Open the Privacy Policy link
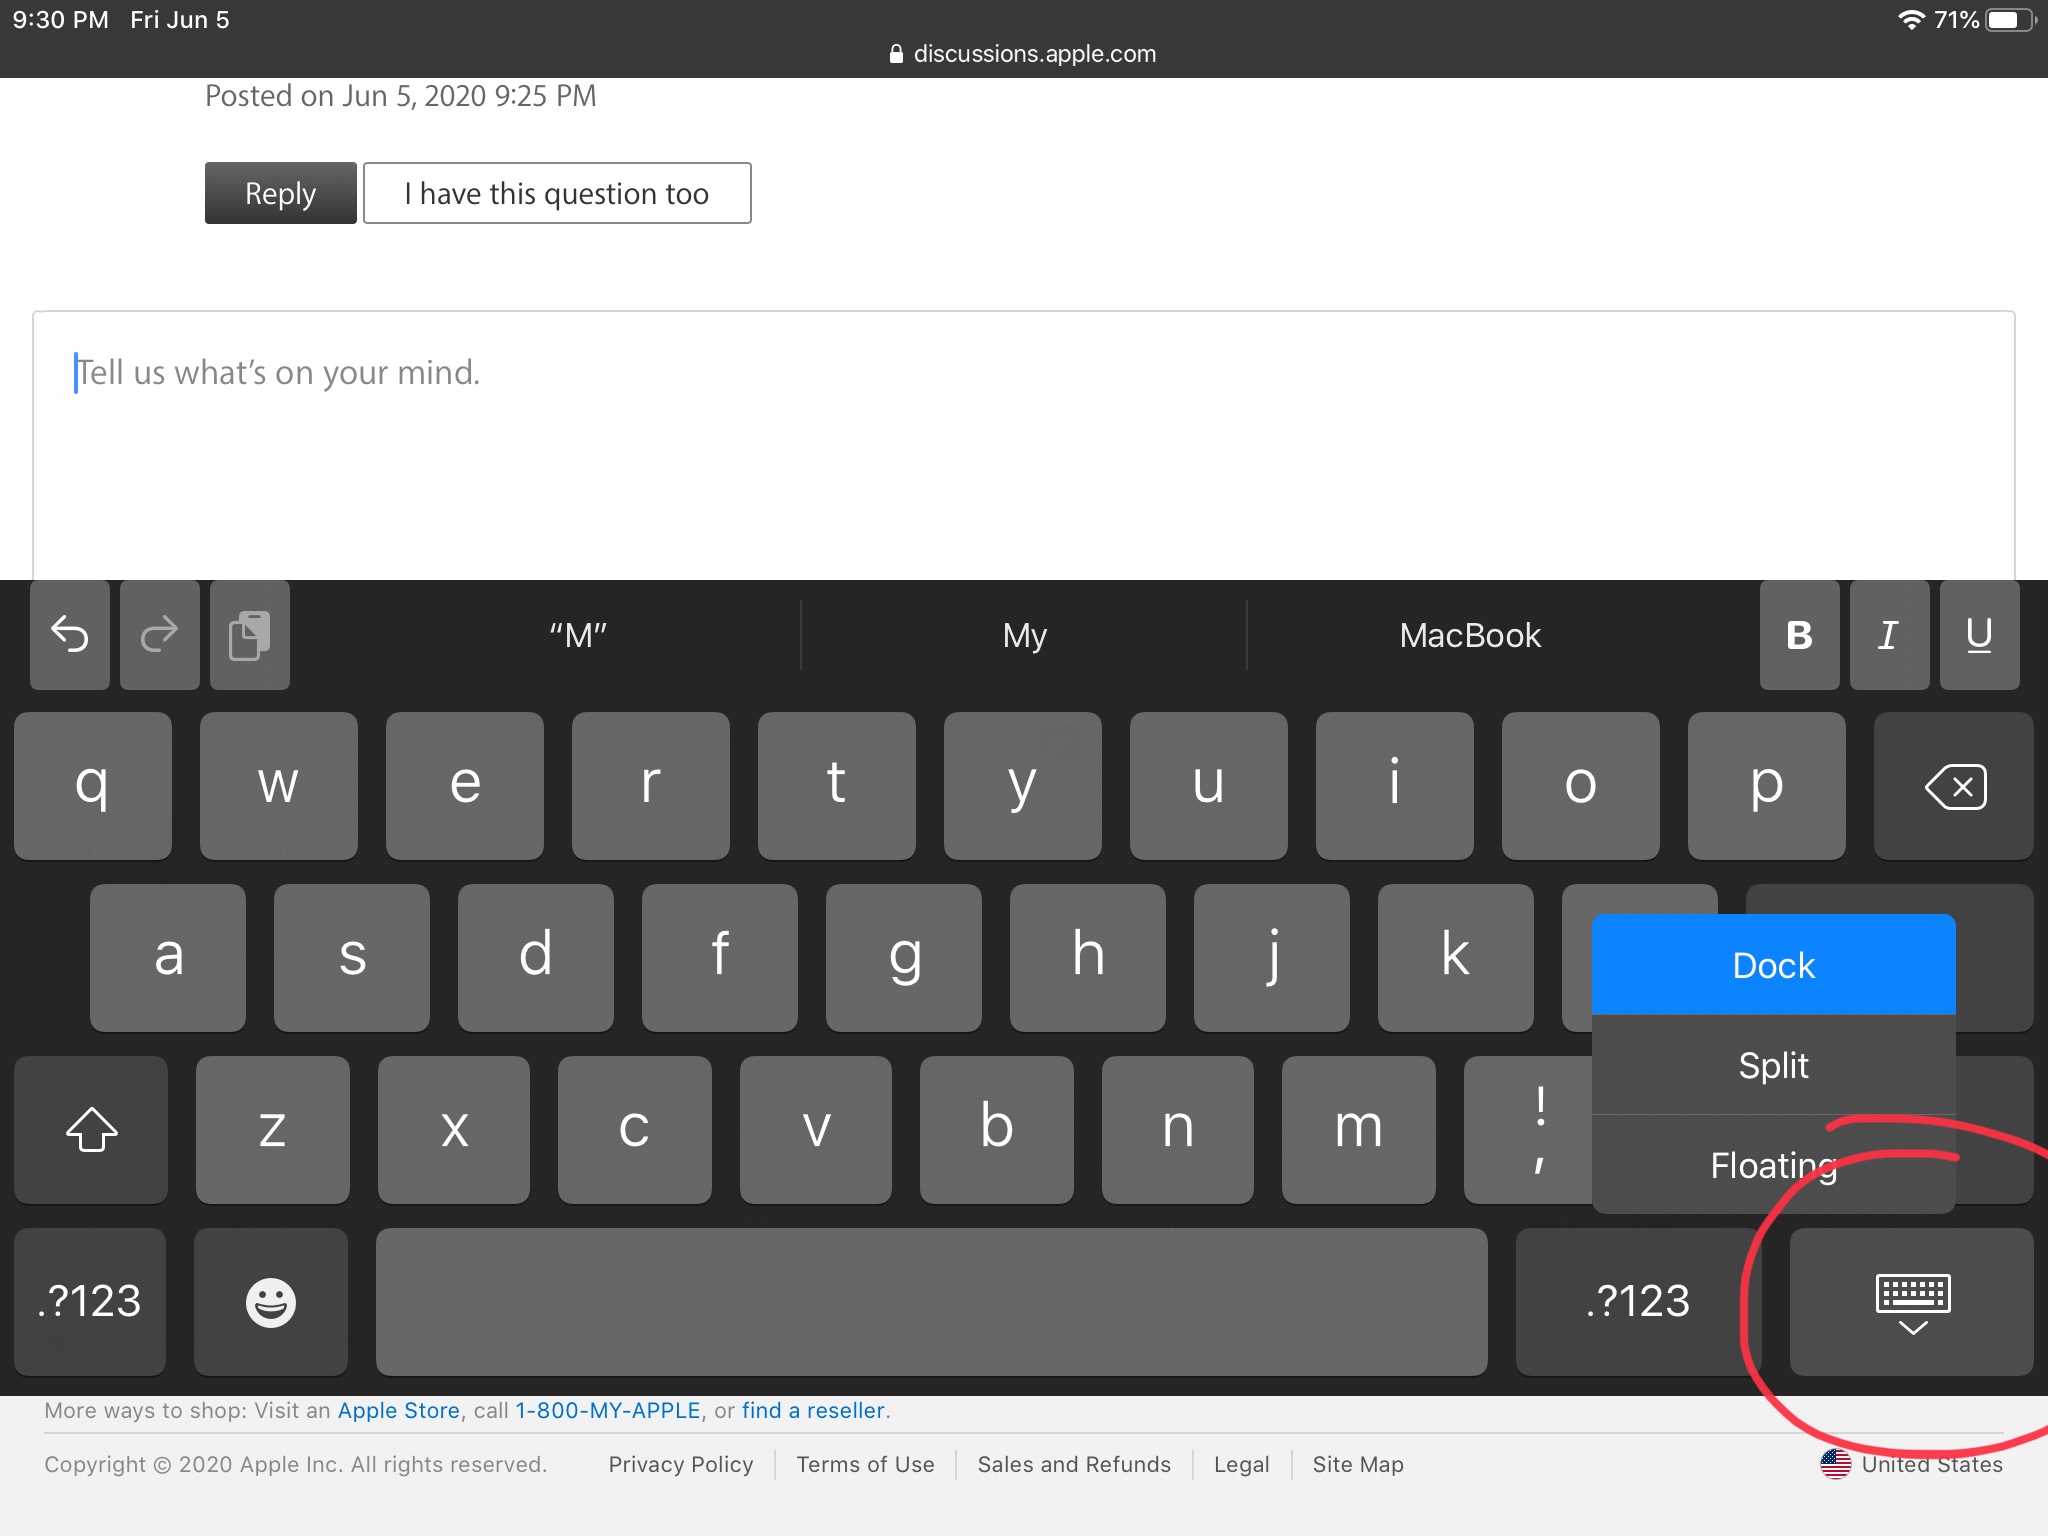 (x=680, y=1464)
